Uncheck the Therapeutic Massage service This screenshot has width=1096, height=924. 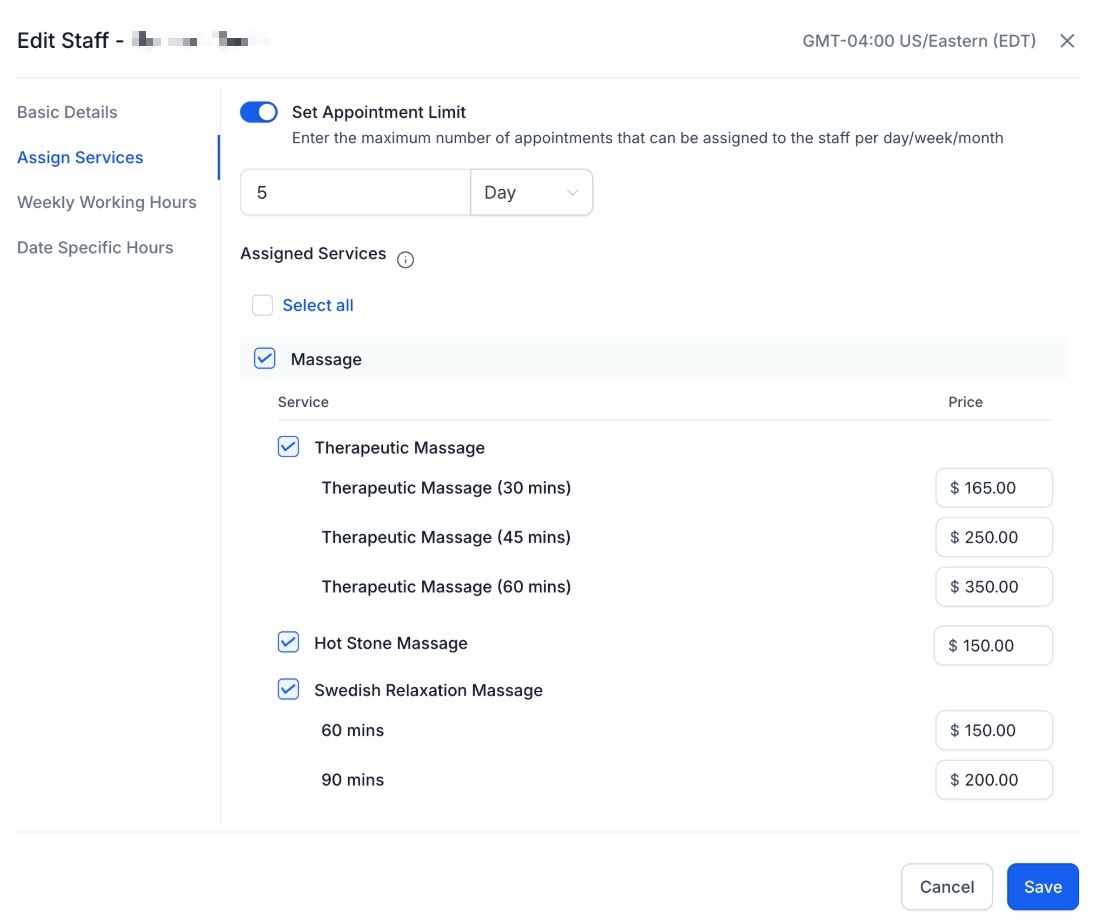(288, 447)
